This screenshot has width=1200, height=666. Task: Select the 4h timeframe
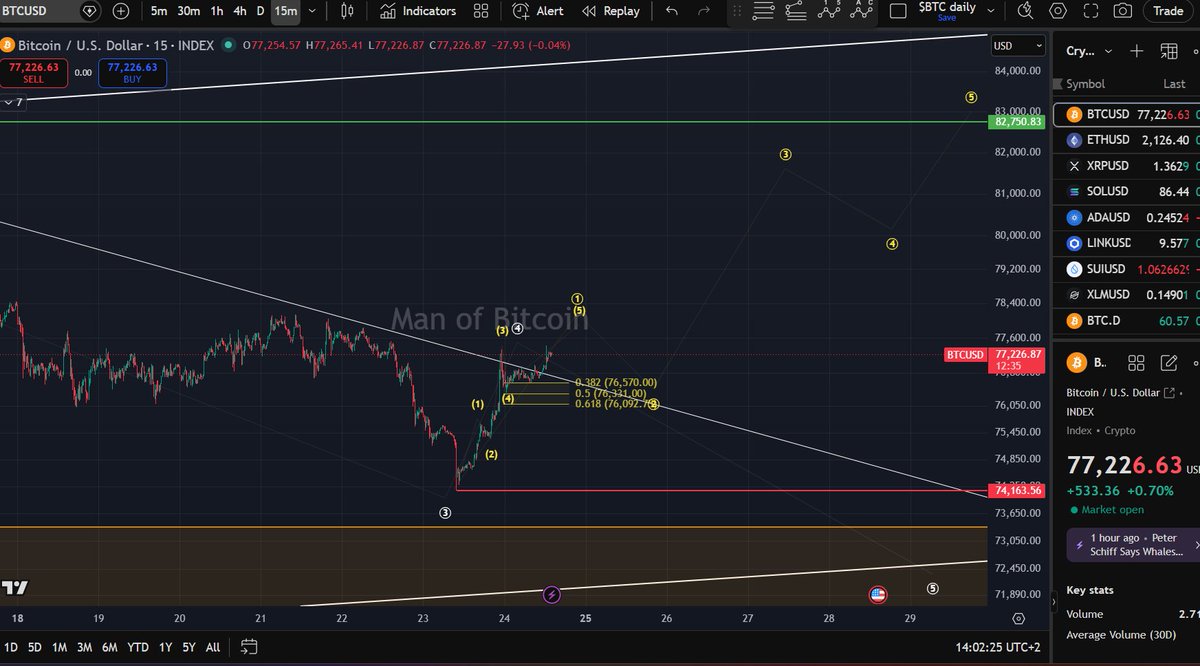(240, 11)
